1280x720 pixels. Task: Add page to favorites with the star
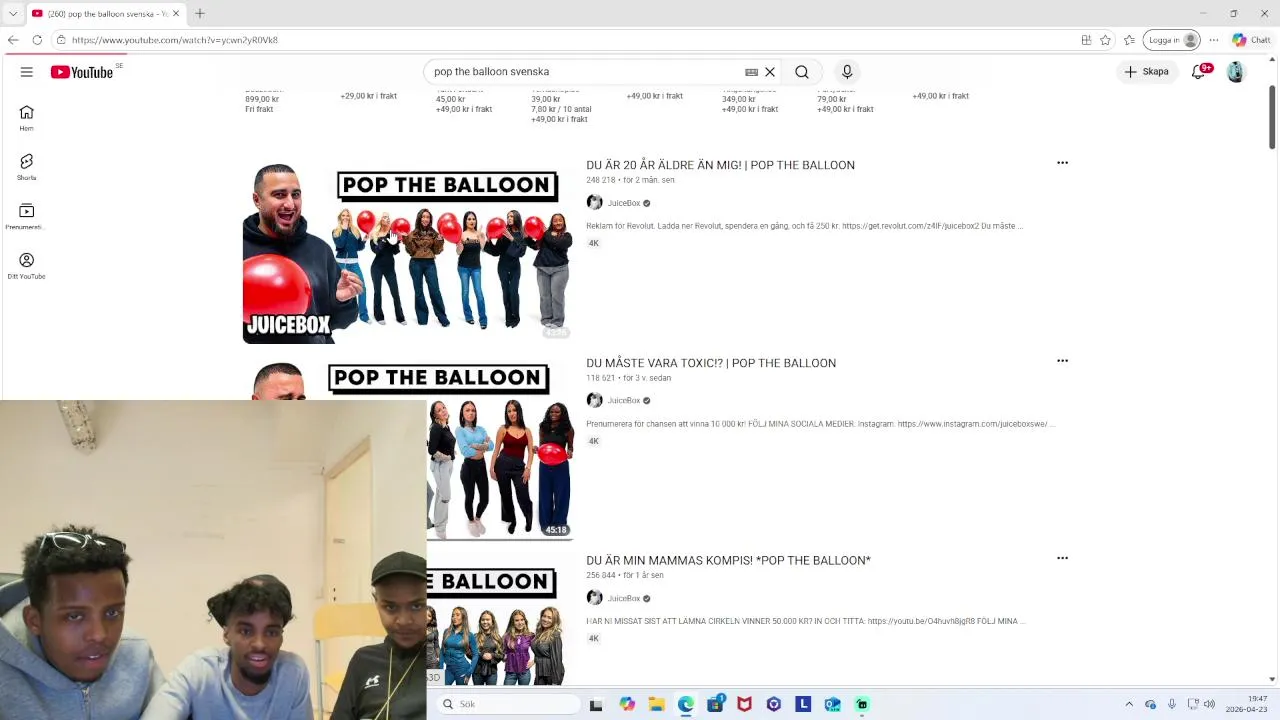[1105, 40]
